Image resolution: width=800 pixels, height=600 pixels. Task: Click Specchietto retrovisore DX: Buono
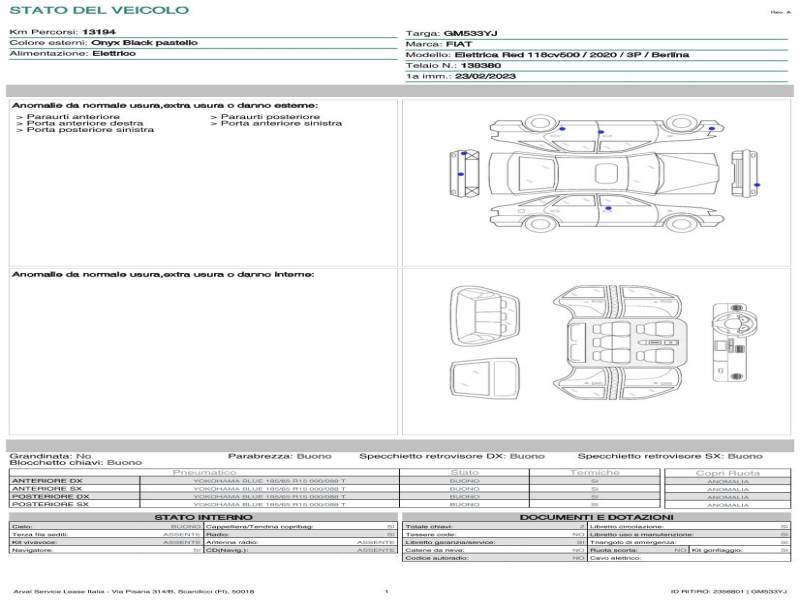(x=452, y=456)
